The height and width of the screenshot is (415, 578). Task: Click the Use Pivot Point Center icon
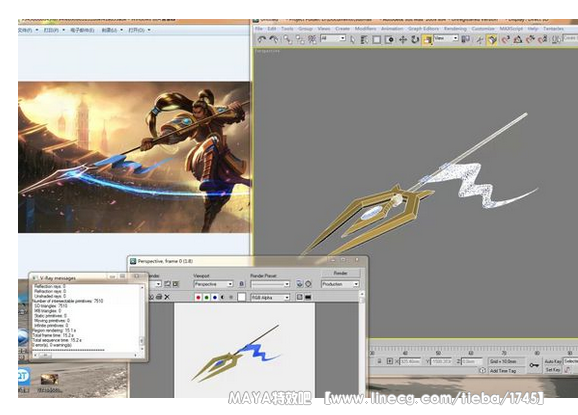pyautogui.click(x=466, y=39)
